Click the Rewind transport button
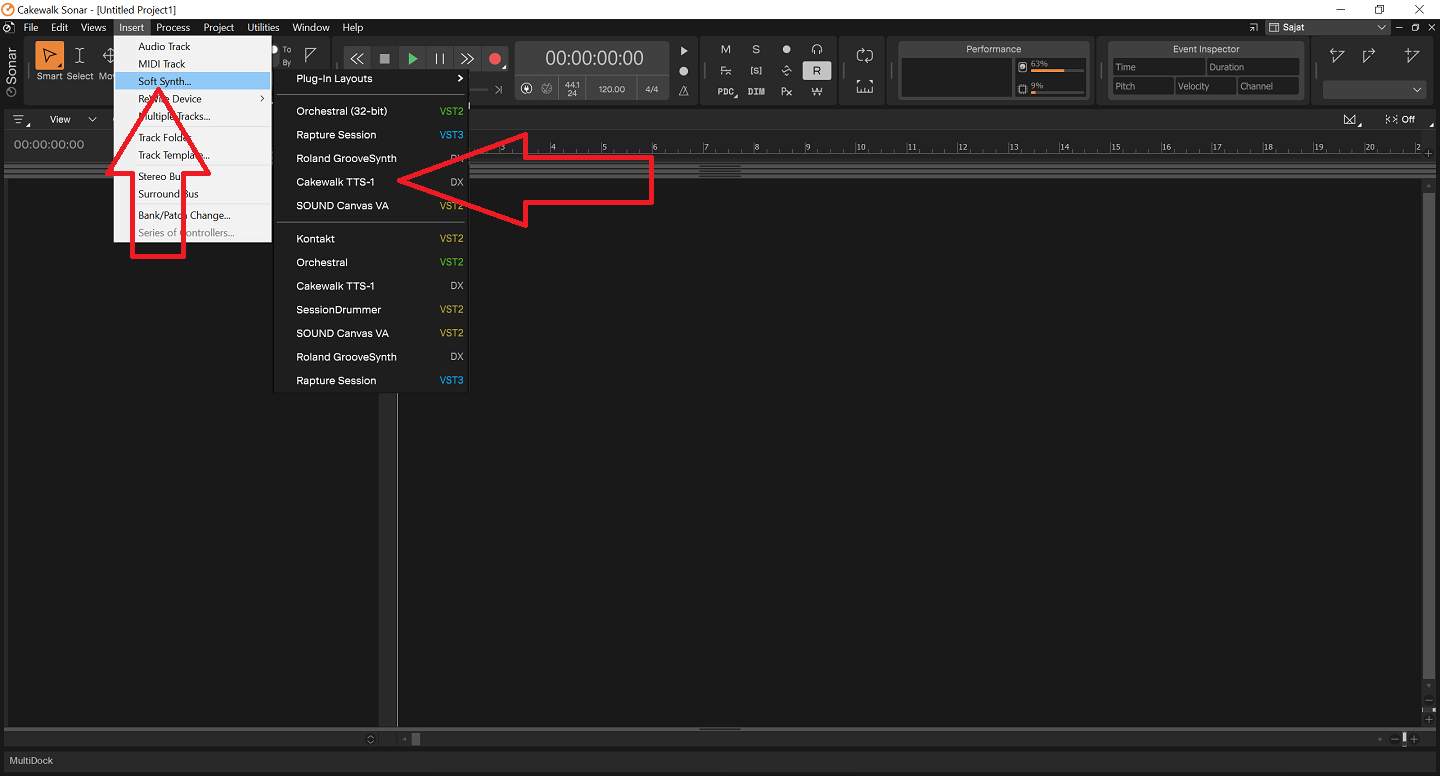 coord(357,59)
